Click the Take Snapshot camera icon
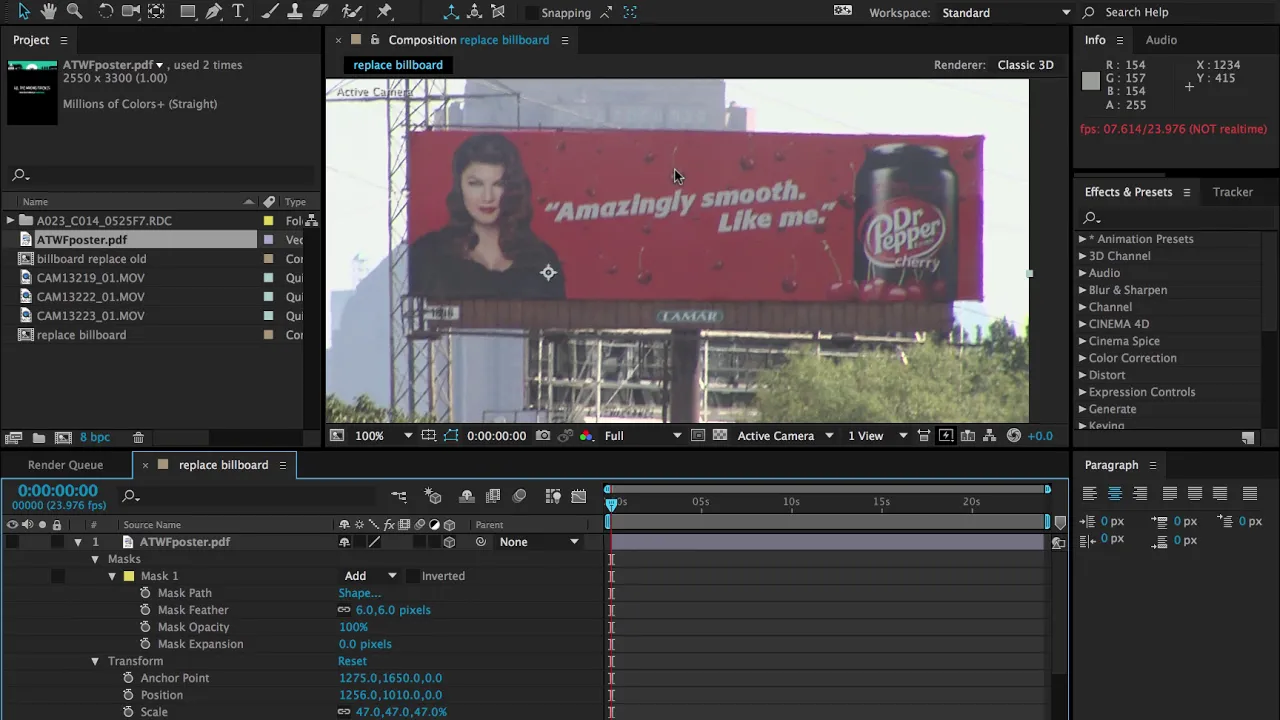The width and height of the screenshot is (1280, 720). pyautogui.click(x=542, y=436)
